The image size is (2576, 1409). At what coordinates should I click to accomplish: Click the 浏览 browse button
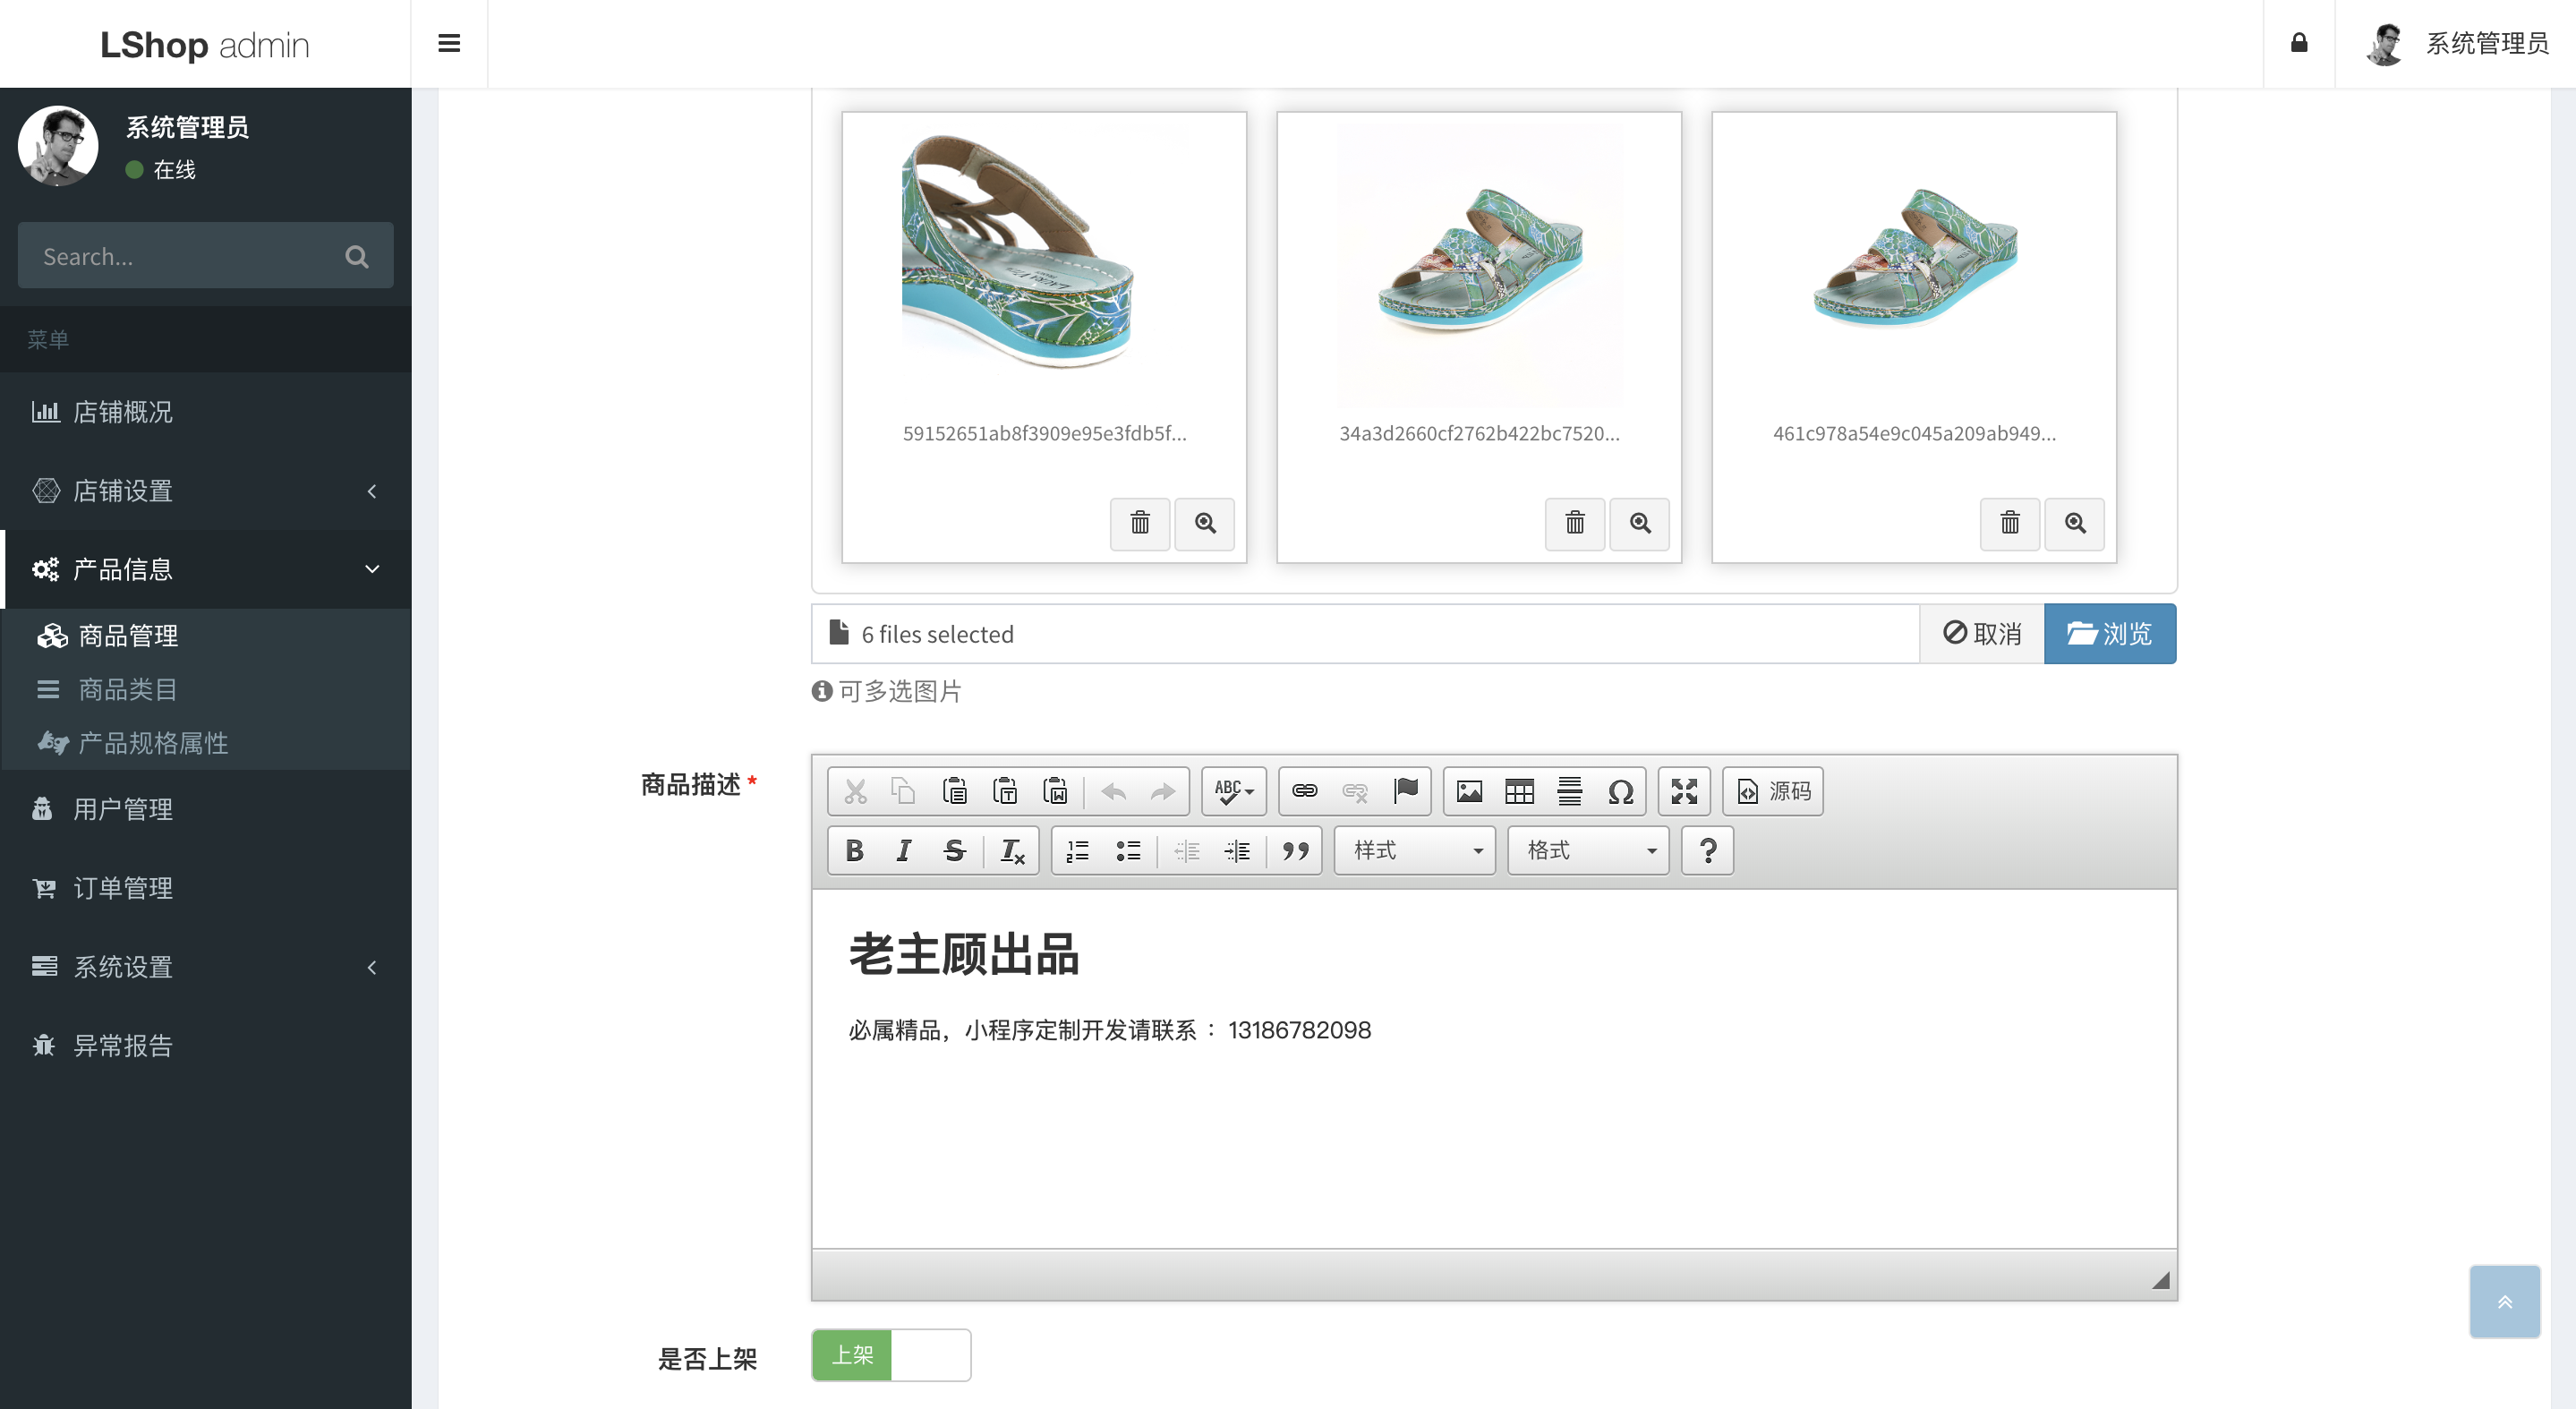click(2109, 634)
